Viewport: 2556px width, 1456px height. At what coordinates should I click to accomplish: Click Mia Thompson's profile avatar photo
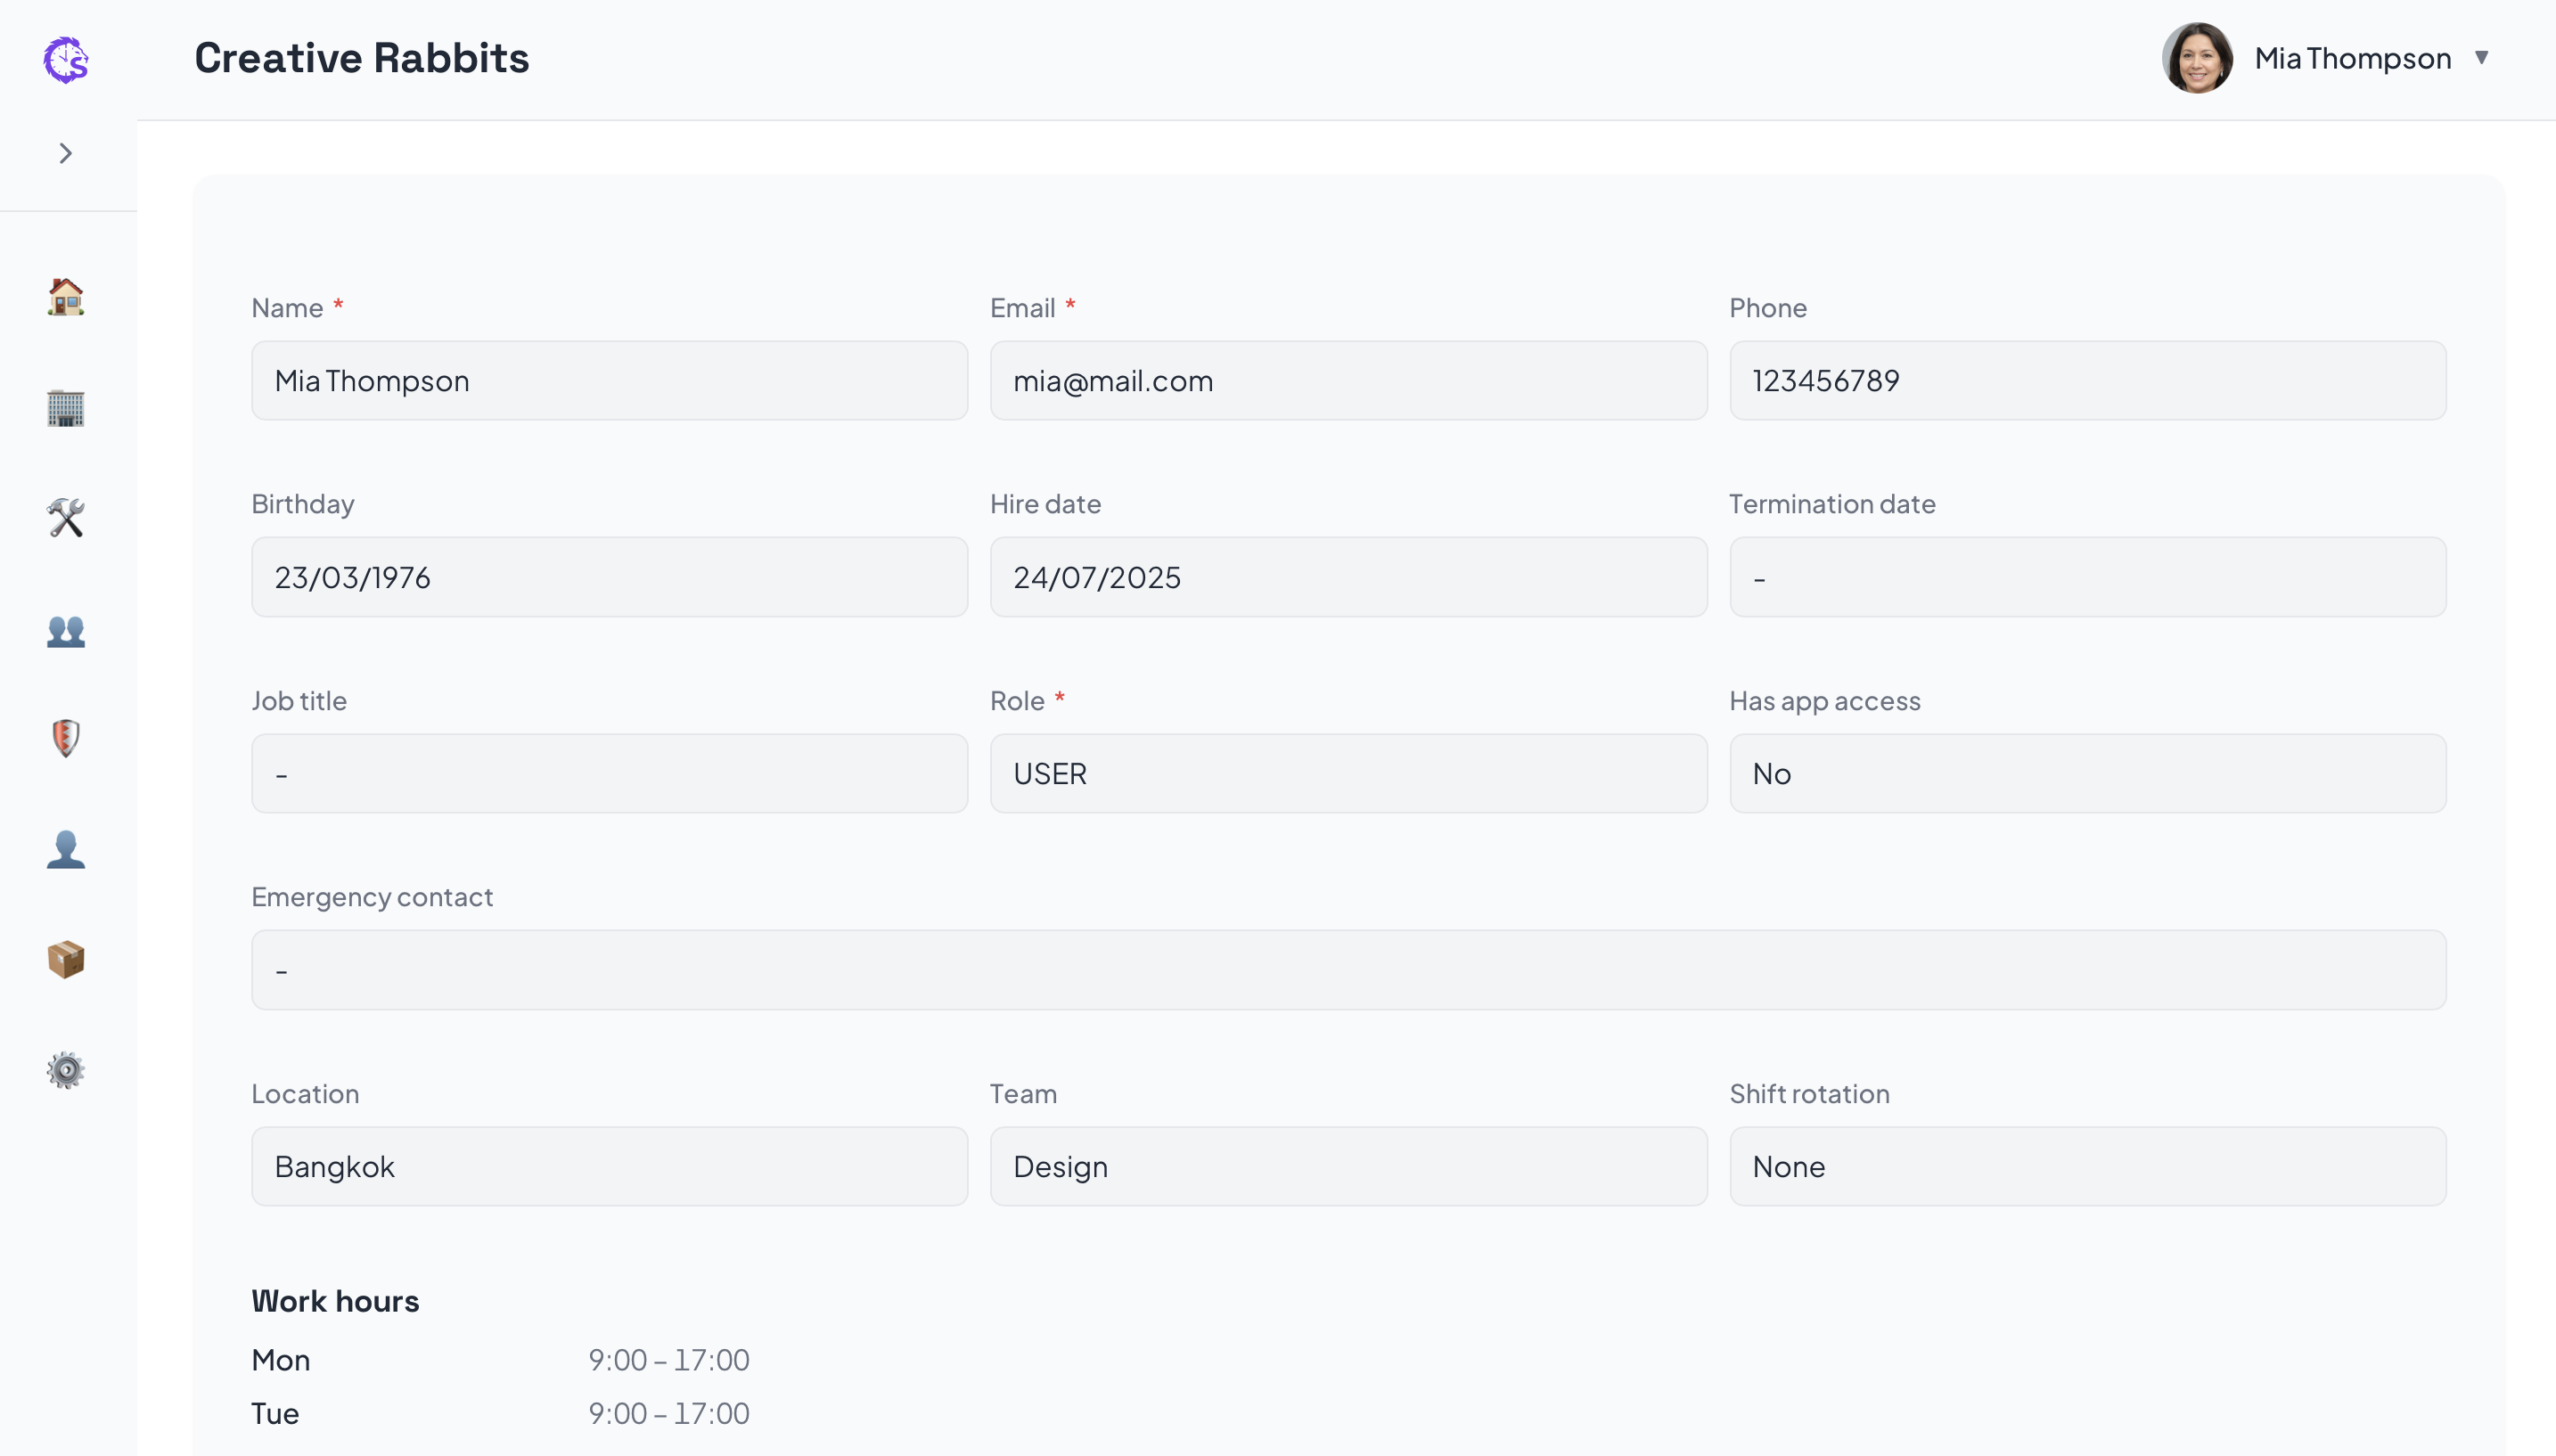2197,58
